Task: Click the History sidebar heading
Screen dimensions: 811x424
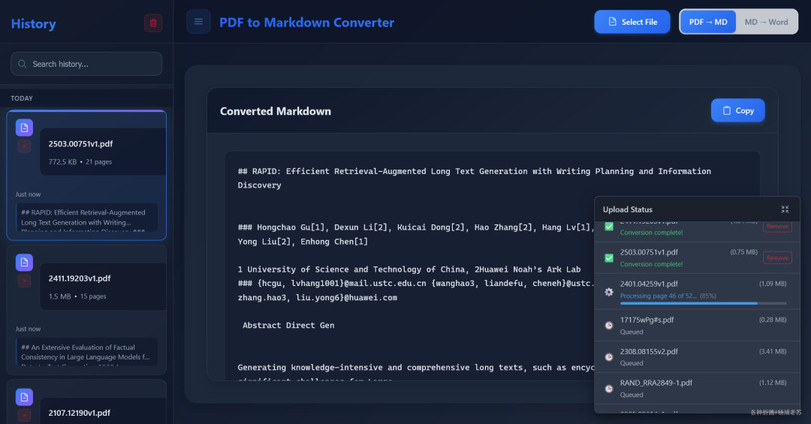Action: (33, 24)
